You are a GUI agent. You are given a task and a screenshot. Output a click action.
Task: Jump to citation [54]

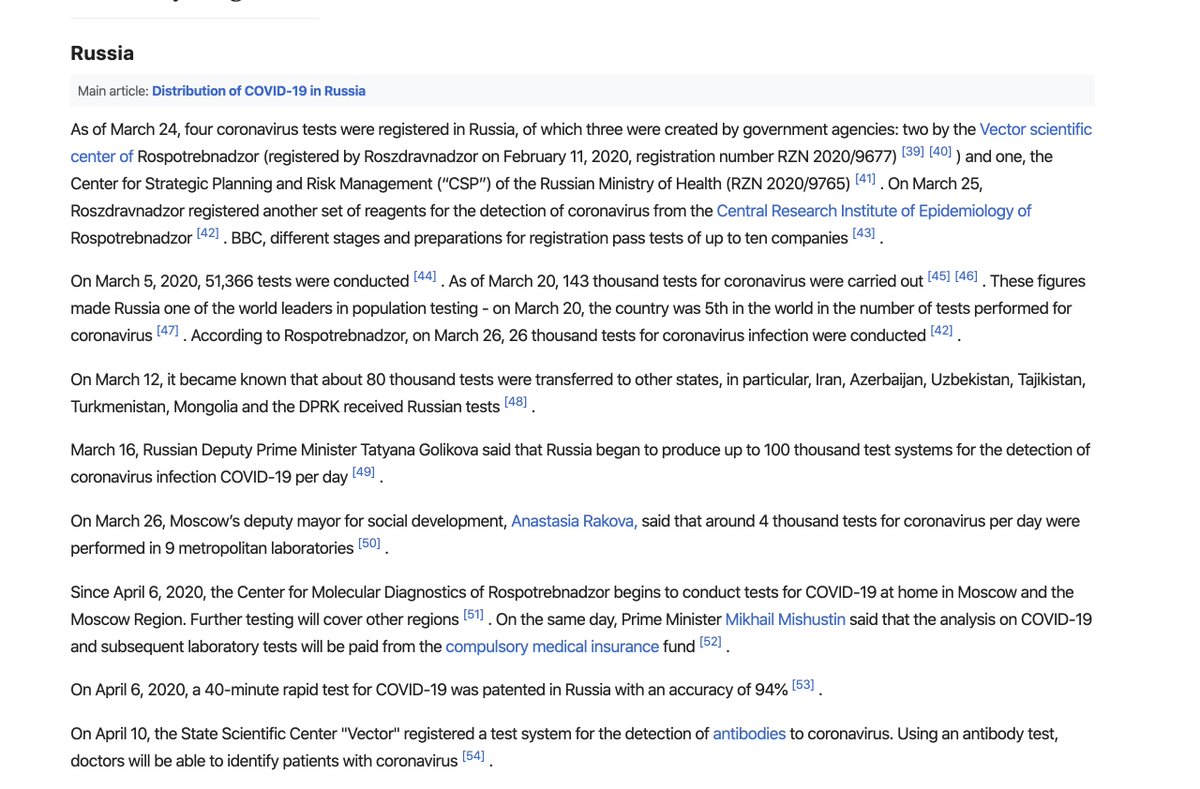(473, 756)
